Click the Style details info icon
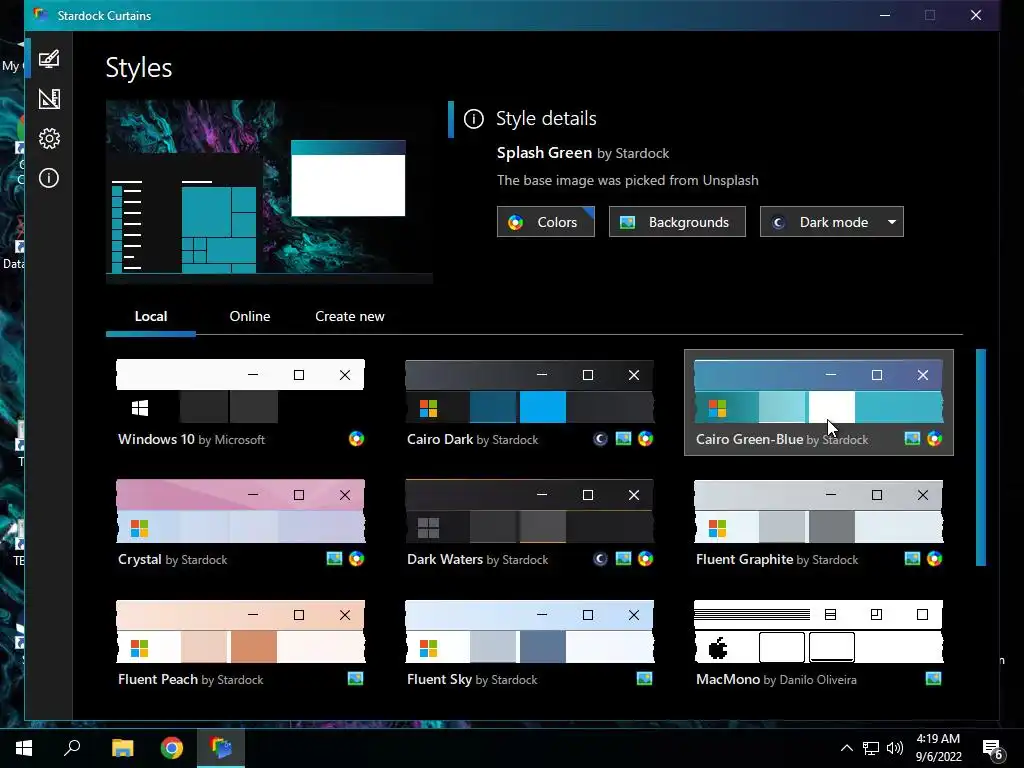 (x=473, y=119)
